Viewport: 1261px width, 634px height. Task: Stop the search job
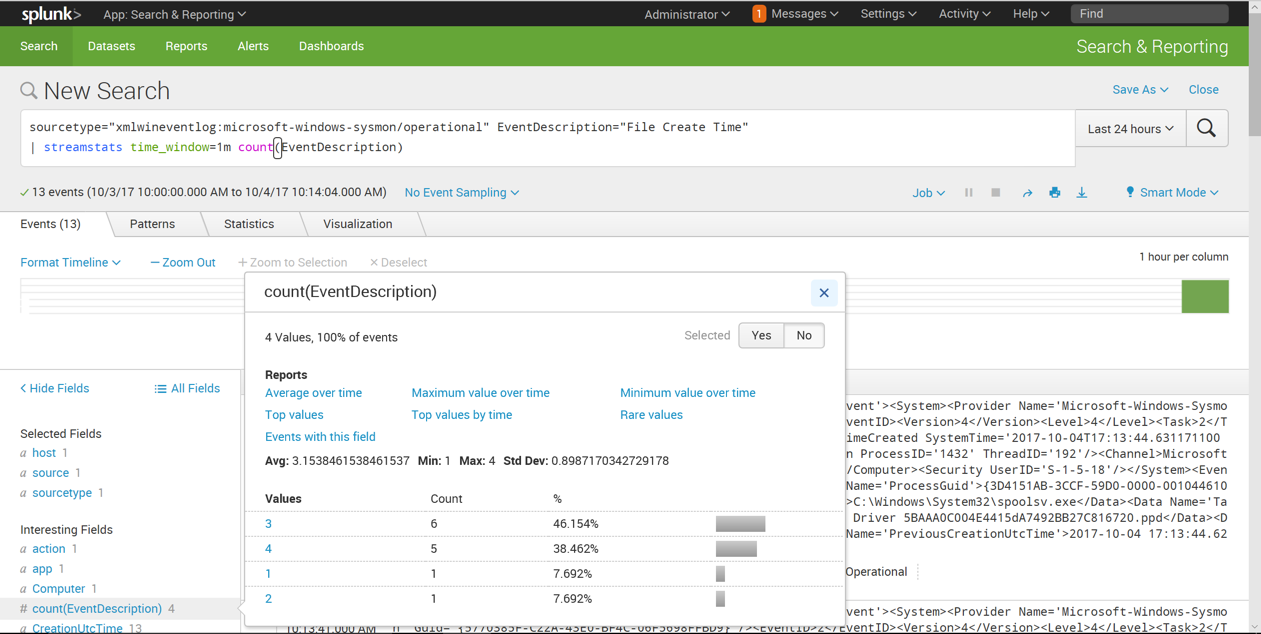pyautogui.click(x=996, y=193)
